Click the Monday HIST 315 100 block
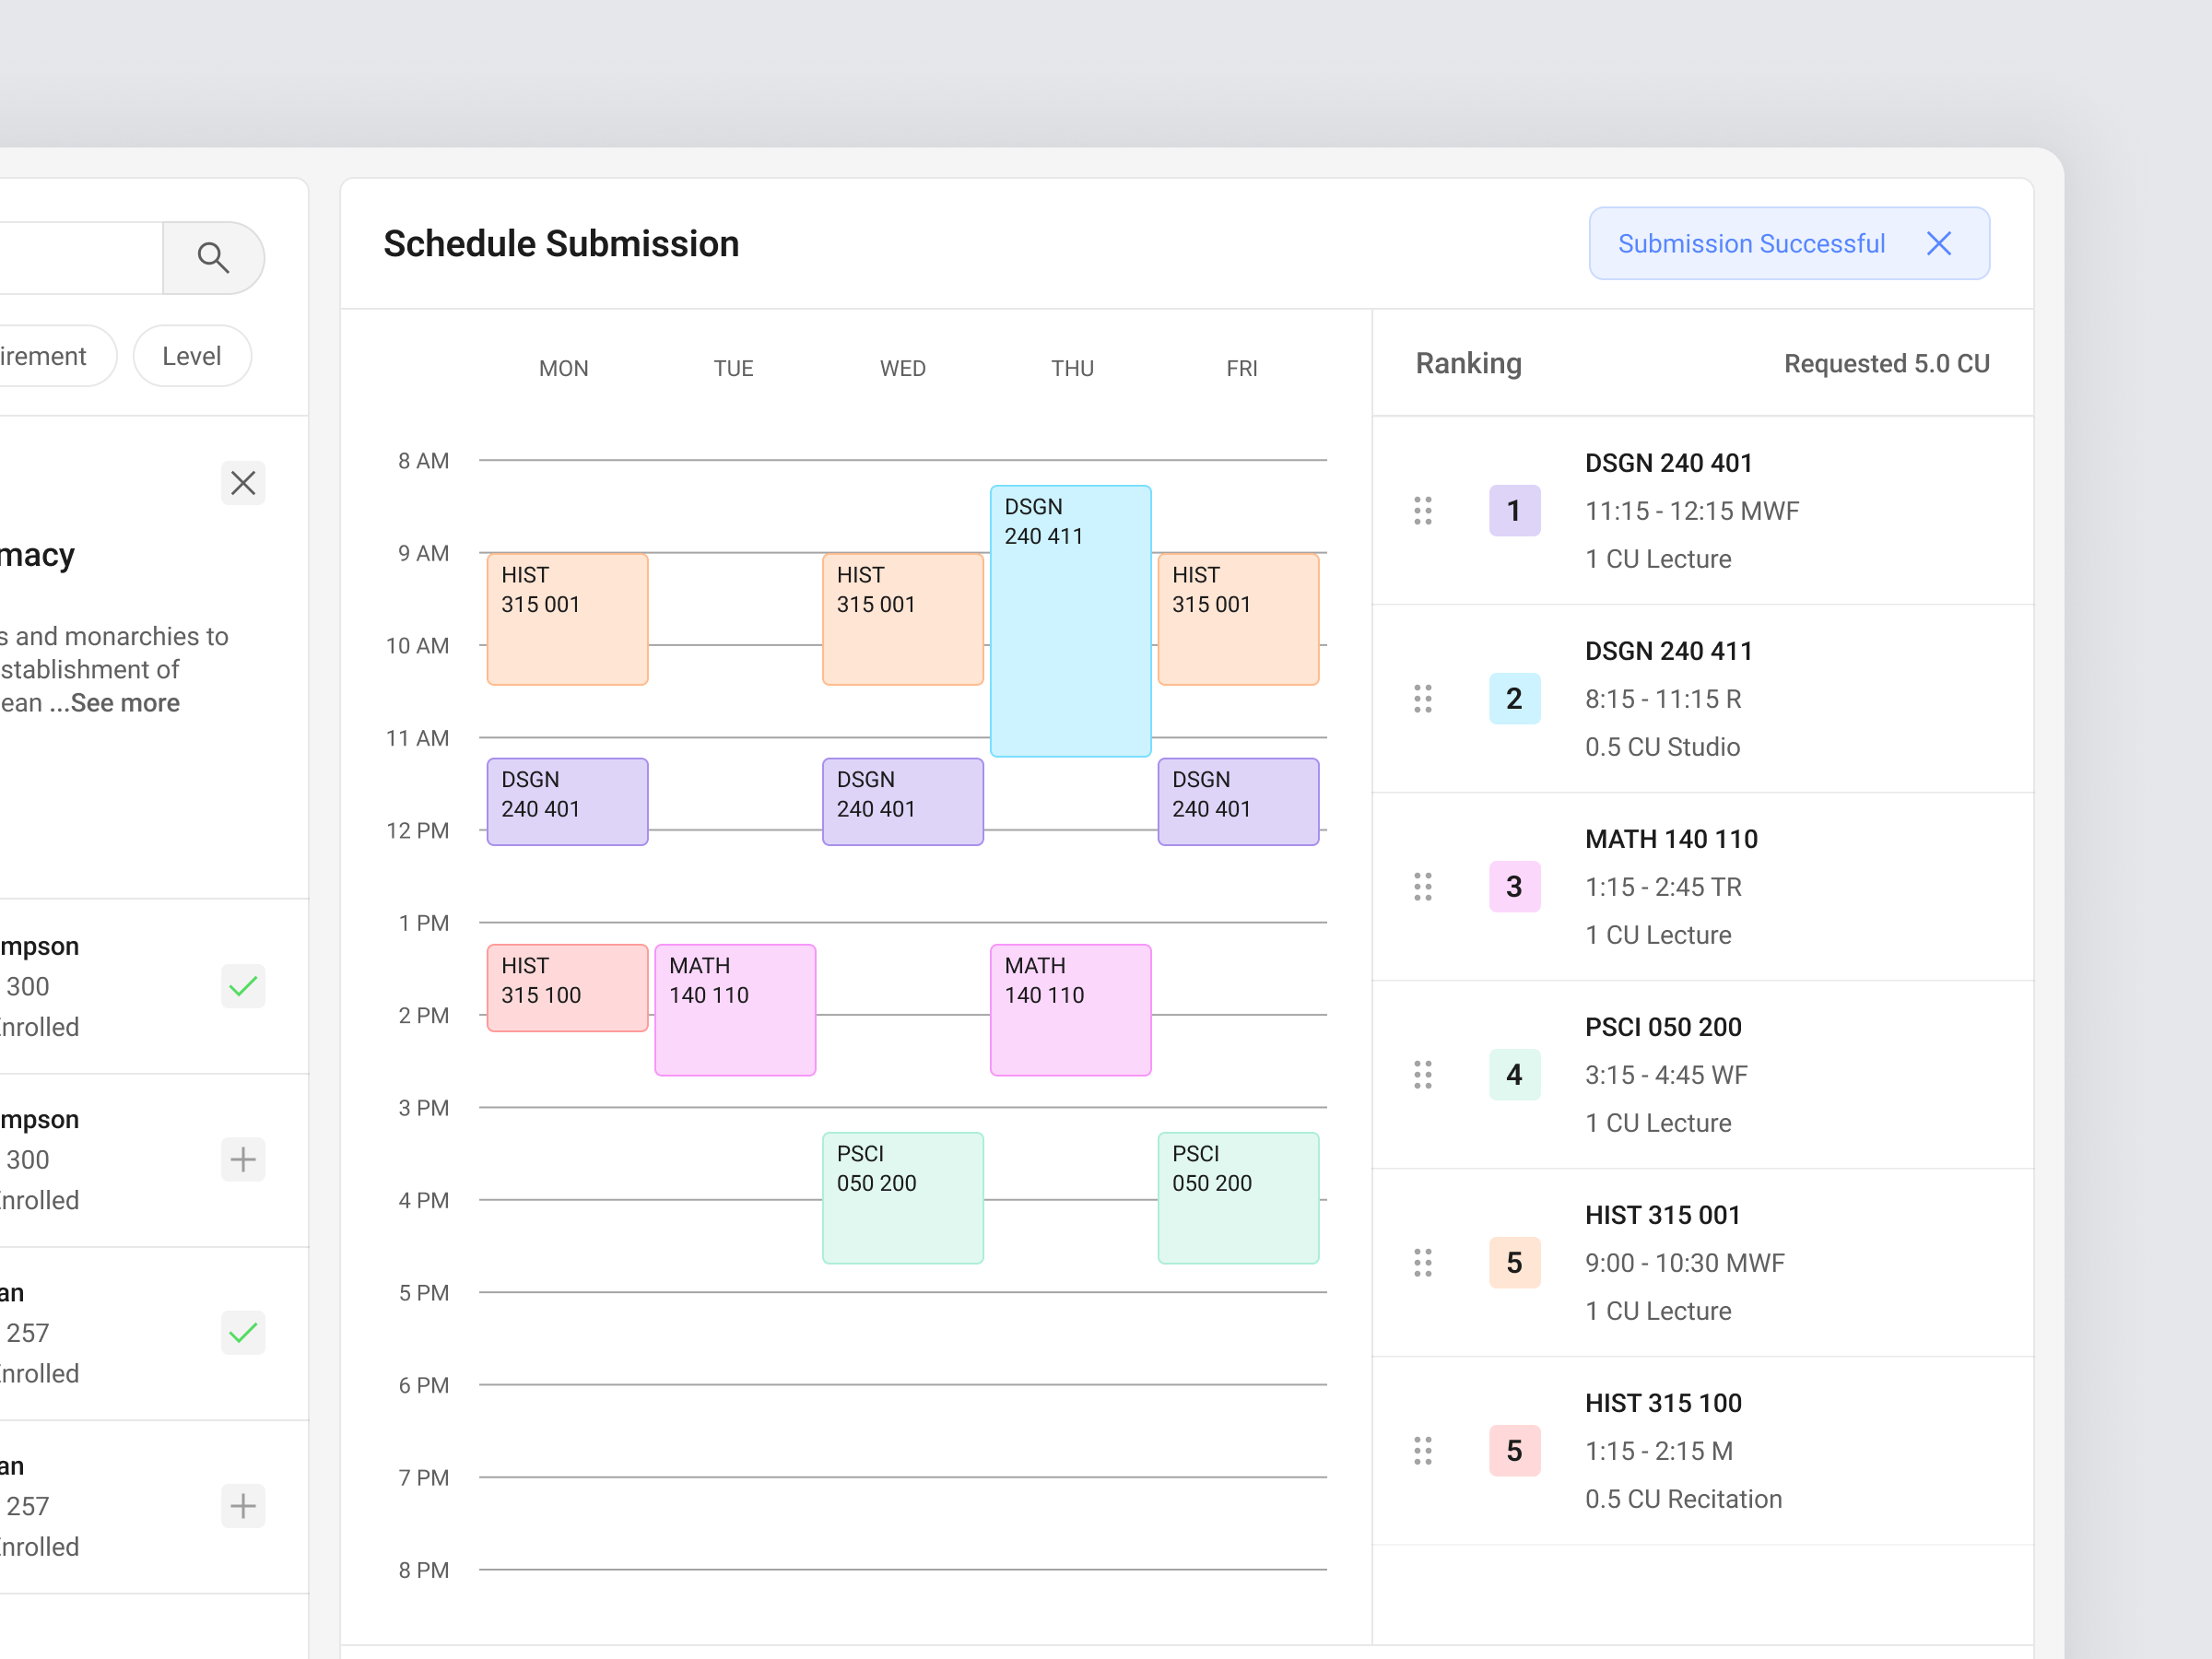The width and height of the screenshot is (2212, 1659). [x=567, y=988]
